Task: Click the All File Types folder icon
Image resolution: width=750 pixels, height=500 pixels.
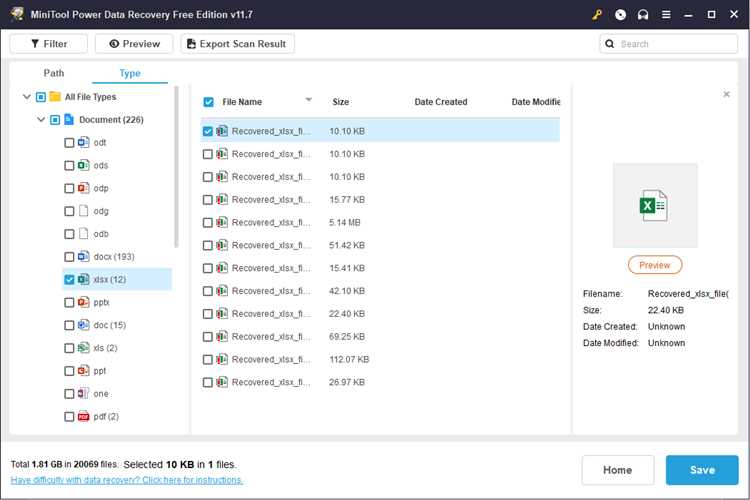Action: [55, 97]
